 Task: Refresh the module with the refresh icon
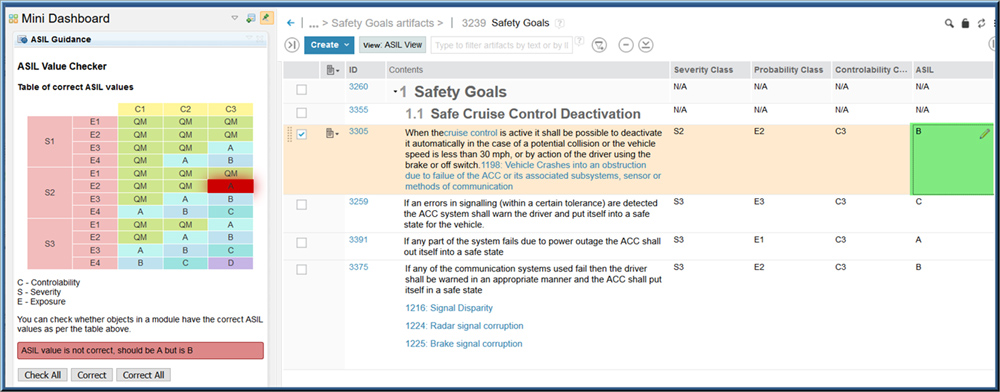(982, 24)
